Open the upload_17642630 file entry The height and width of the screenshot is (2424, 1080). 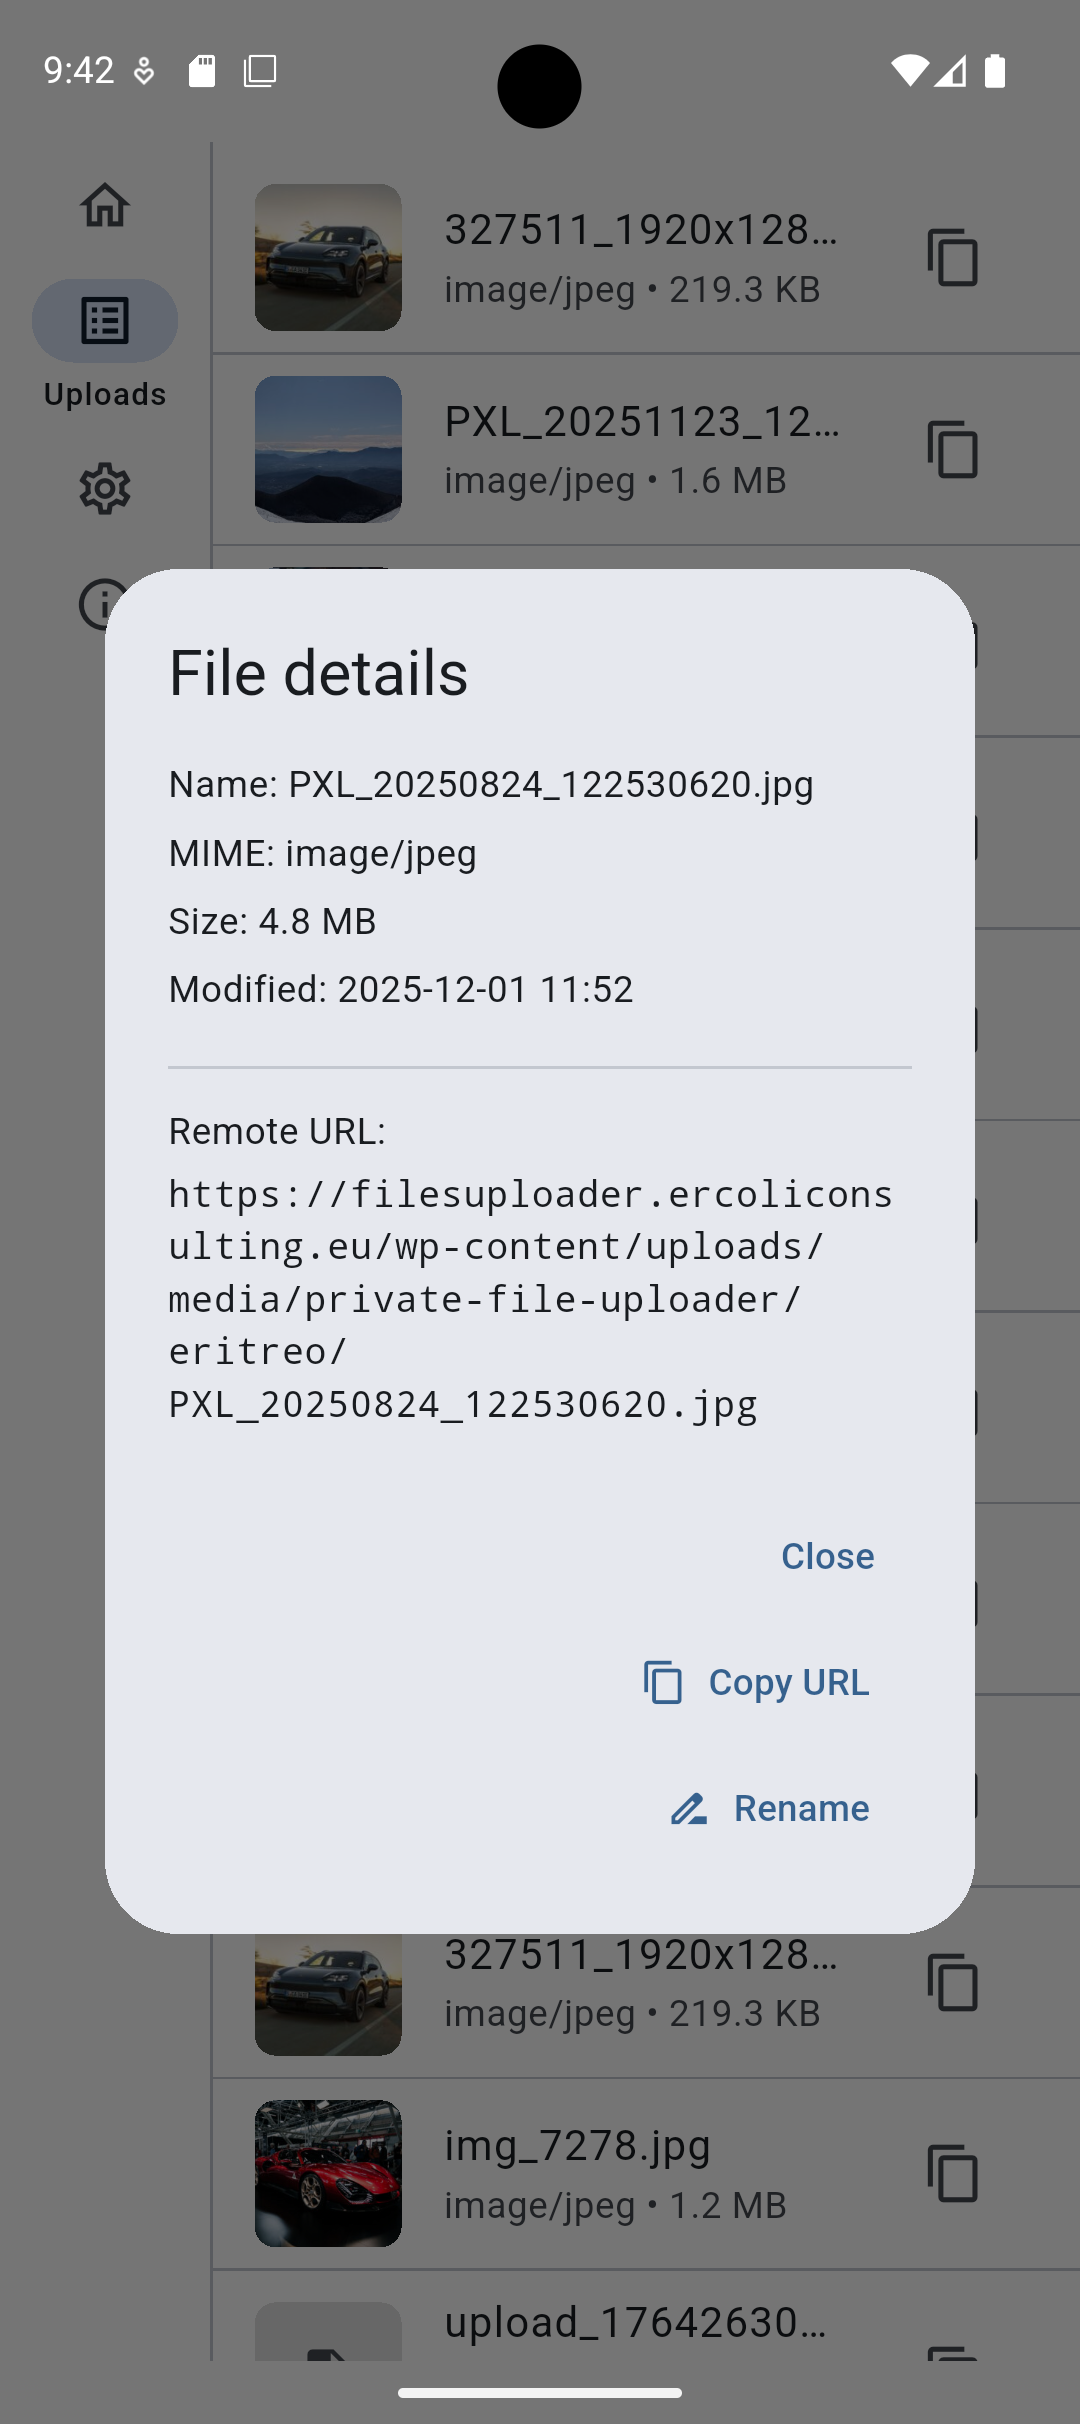click(x=636, y=2324)
